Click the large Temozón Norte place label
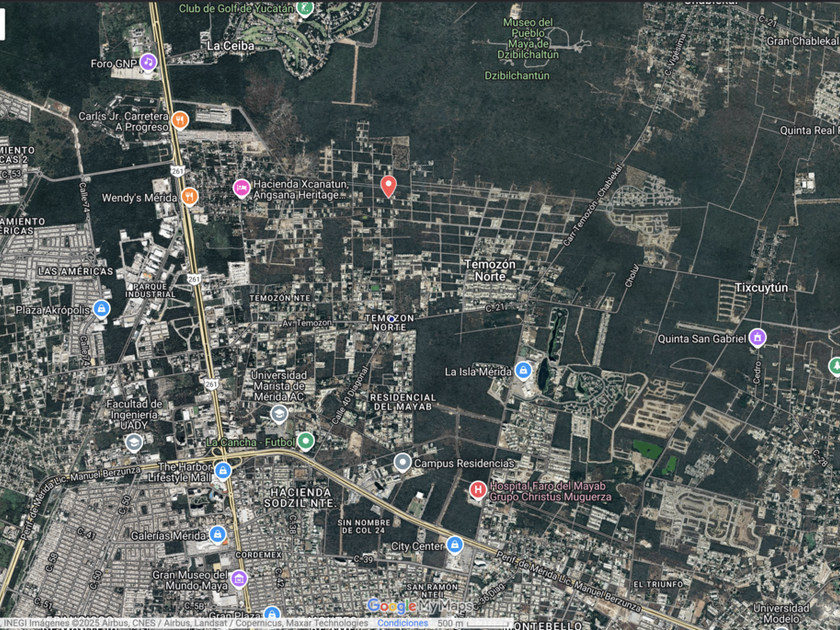 (490, 271)
